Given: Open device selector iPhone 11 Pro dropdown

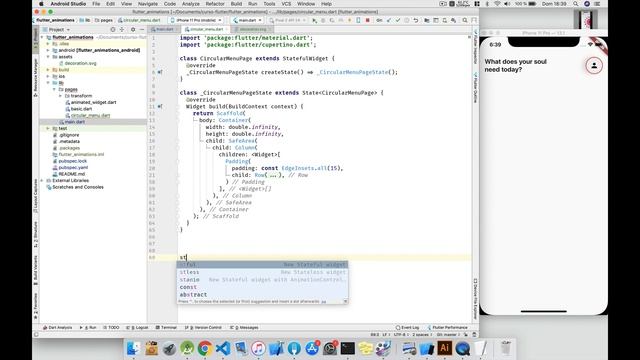Looking at the screenshot, I should (x=196, y=20).
